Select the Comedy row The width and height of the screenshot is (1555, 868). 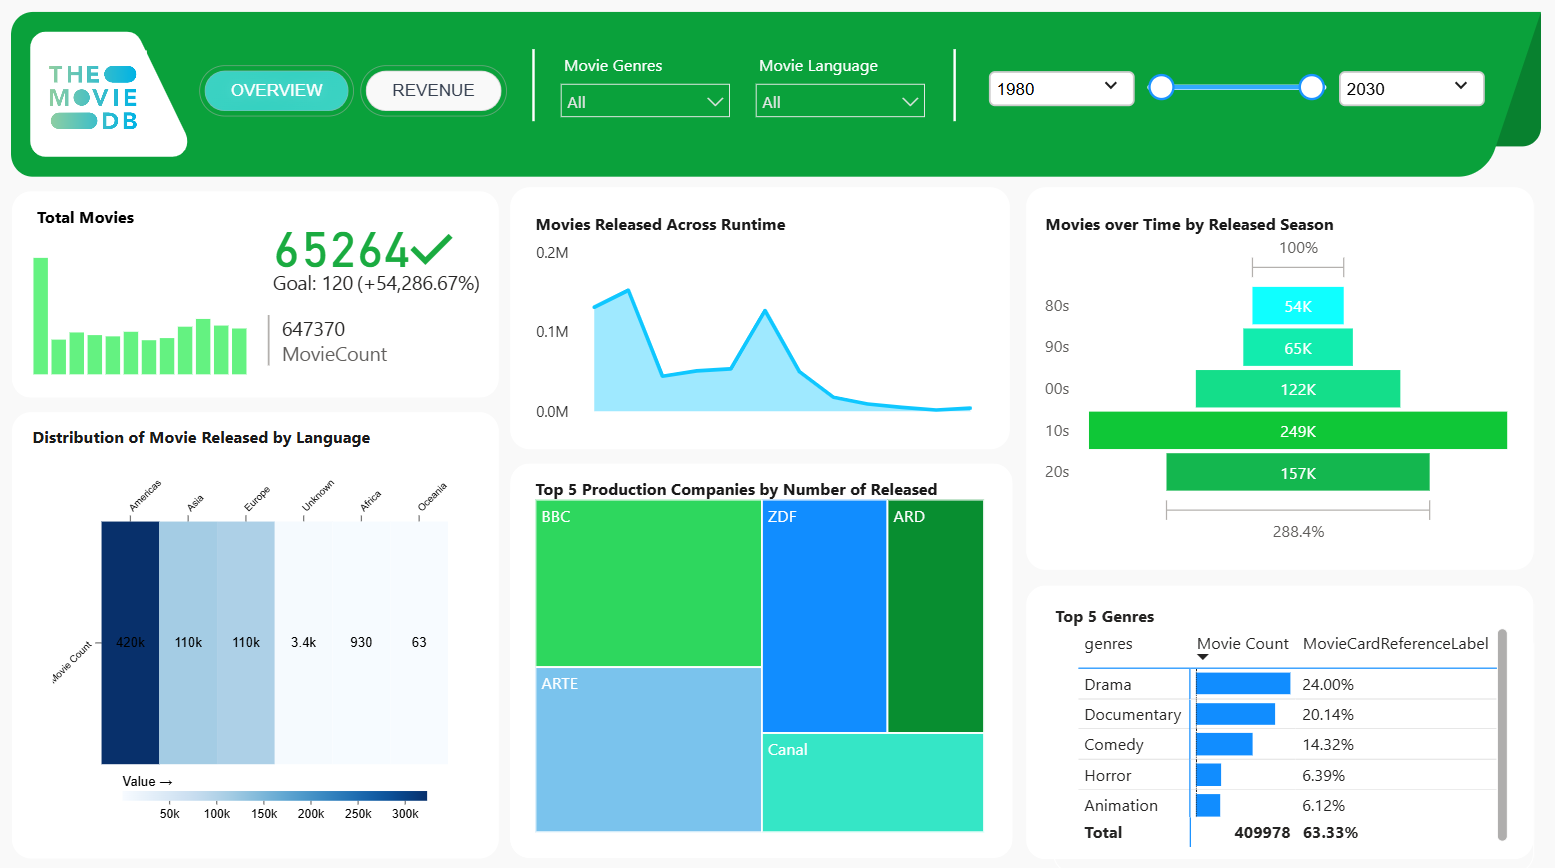[1287, 744]
